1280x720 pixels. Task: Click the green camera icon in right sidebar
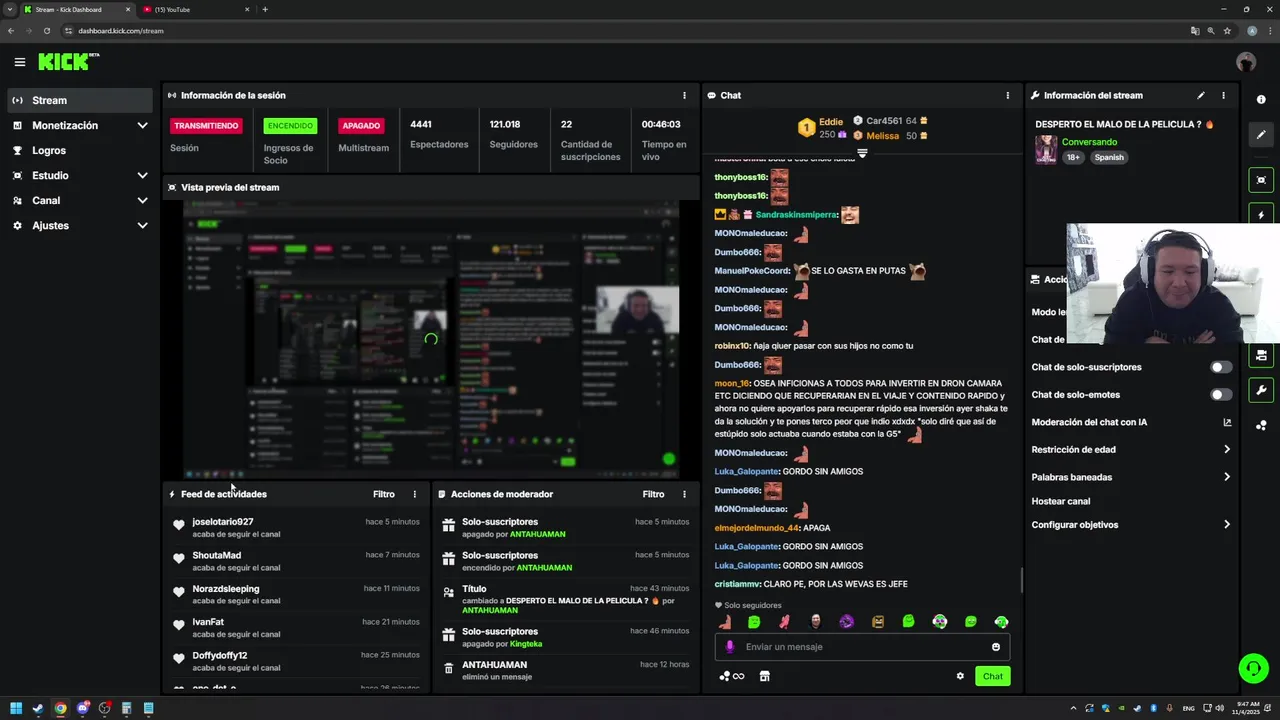1261,355
